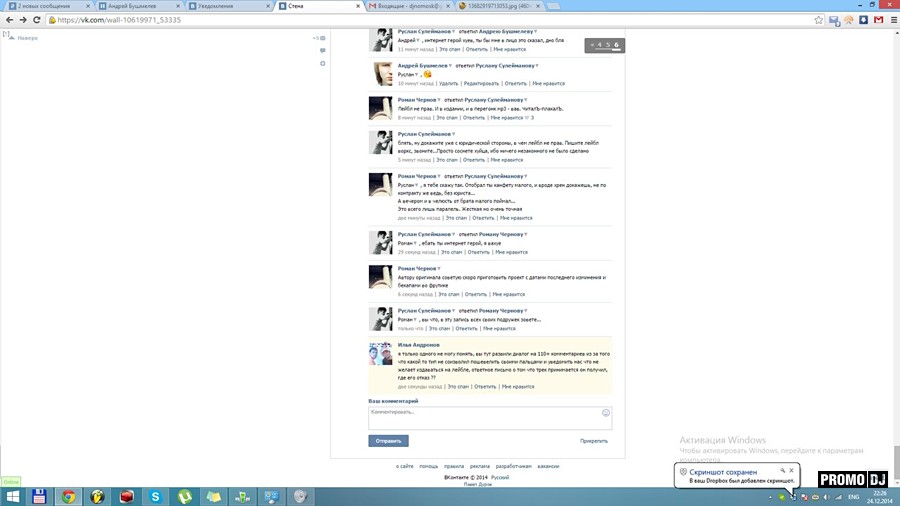Screen dimensions: 900x506
Task: Open uTorrent from the taskbar
Action: click(185, 496)
